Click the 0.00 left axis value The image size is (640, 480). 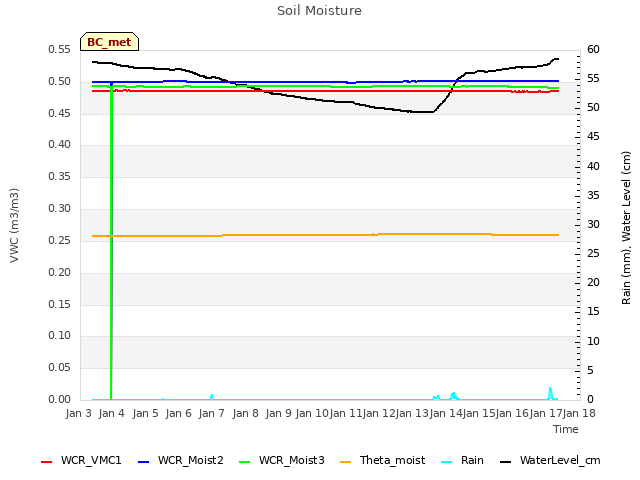[59, 400]
